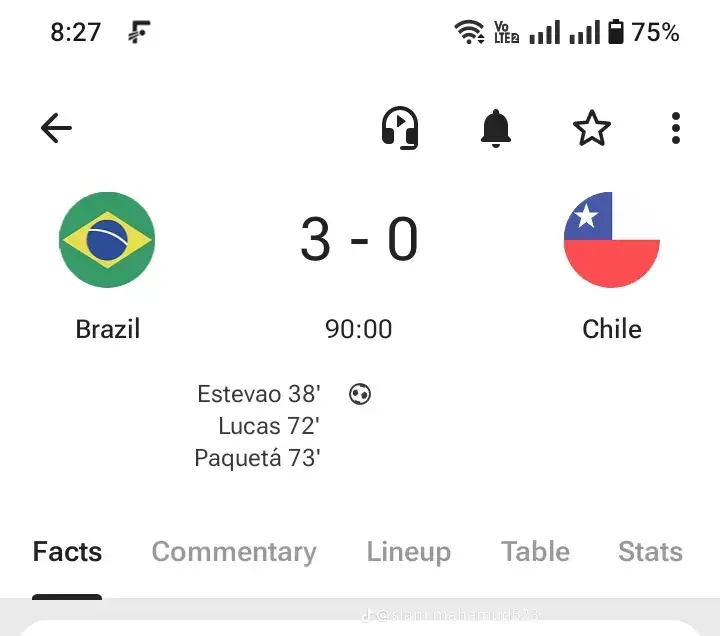Tap the battery status icon
Screen dimensions: 720x636
[x=616, y=32]
